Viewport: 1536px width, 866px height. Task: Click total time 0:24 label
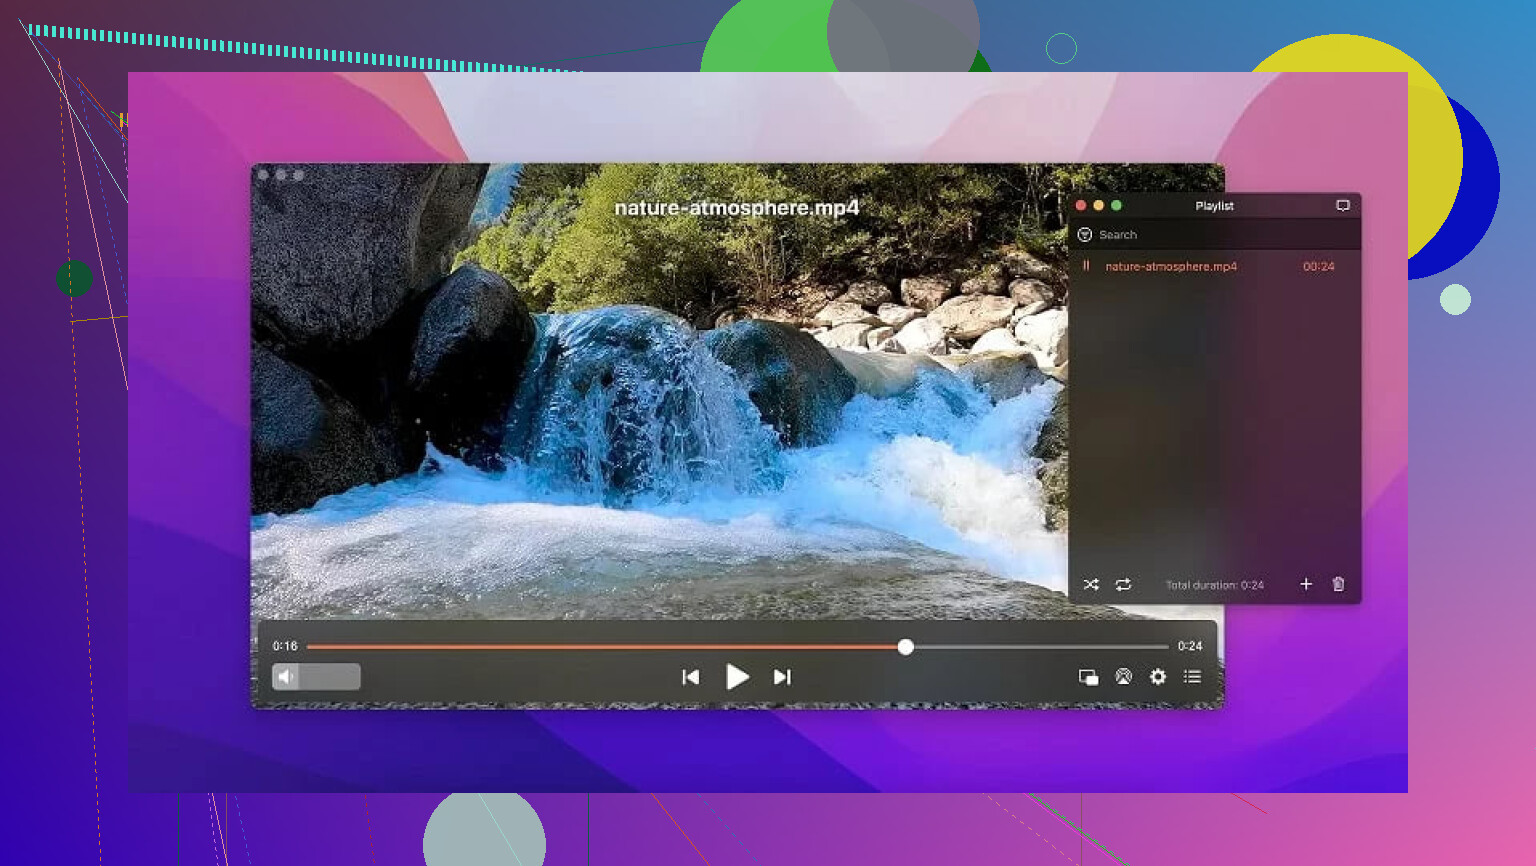coord(1190,646)
